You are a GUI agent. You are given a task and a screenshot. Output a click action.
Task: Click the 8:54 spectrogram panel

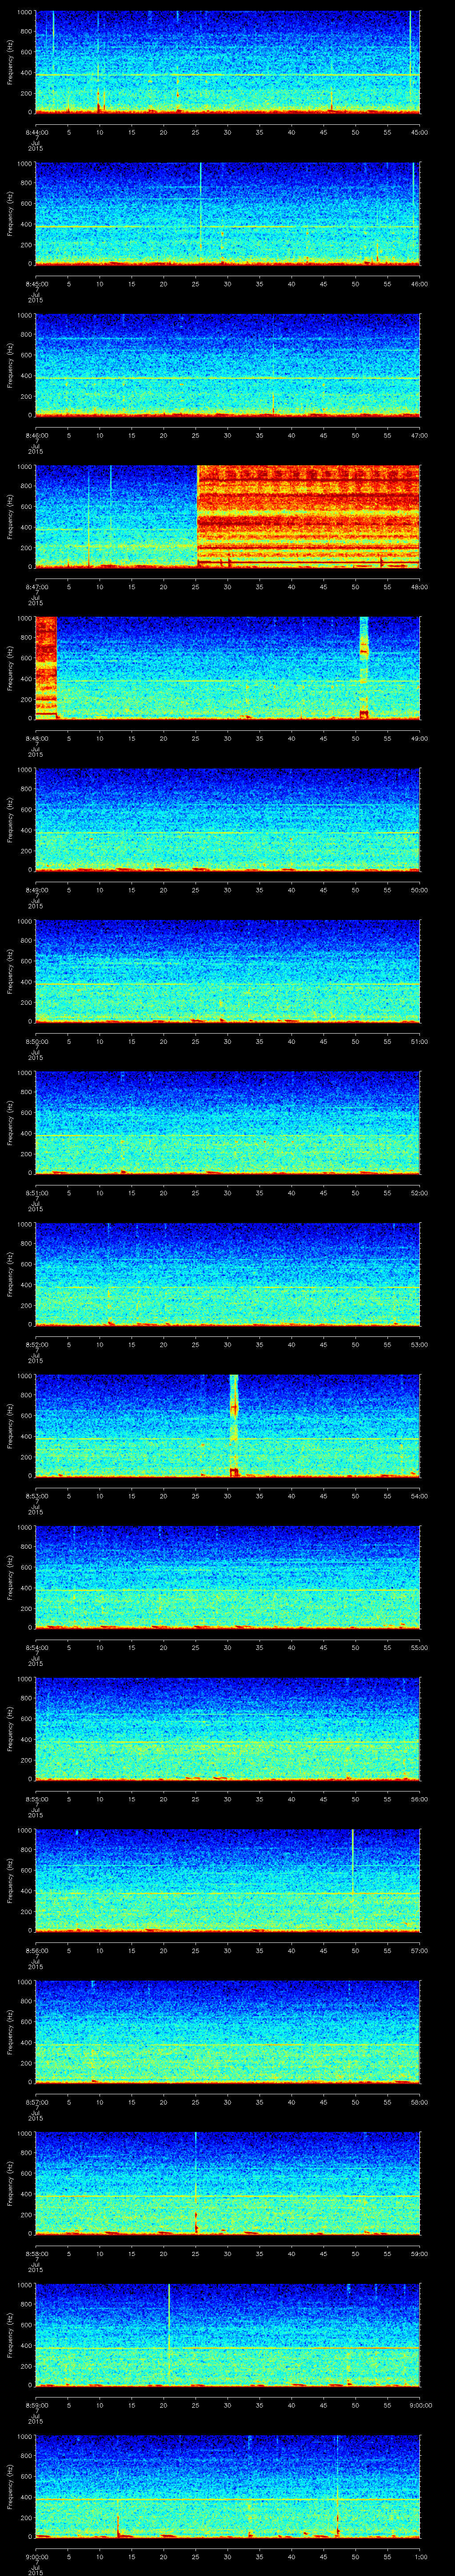click(x=227, y=1577)
